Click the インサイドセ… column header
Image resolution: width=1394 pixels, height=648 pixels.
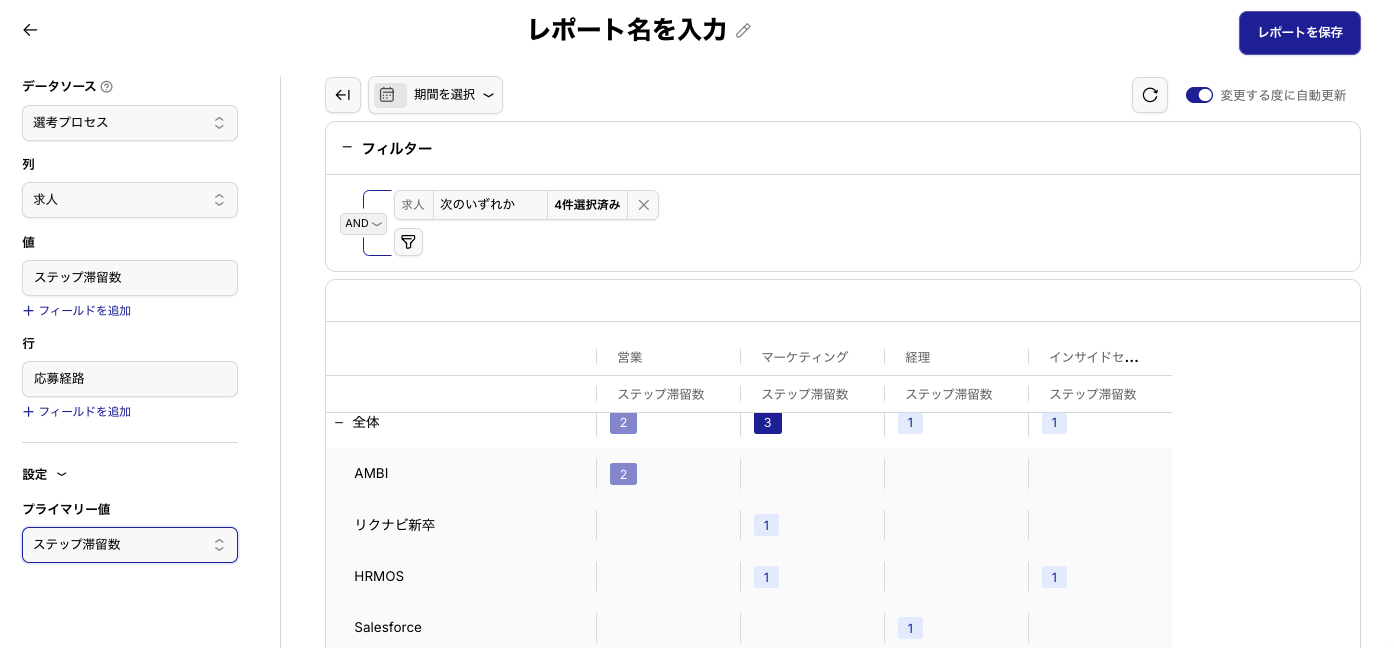[x=1094, y=357]
